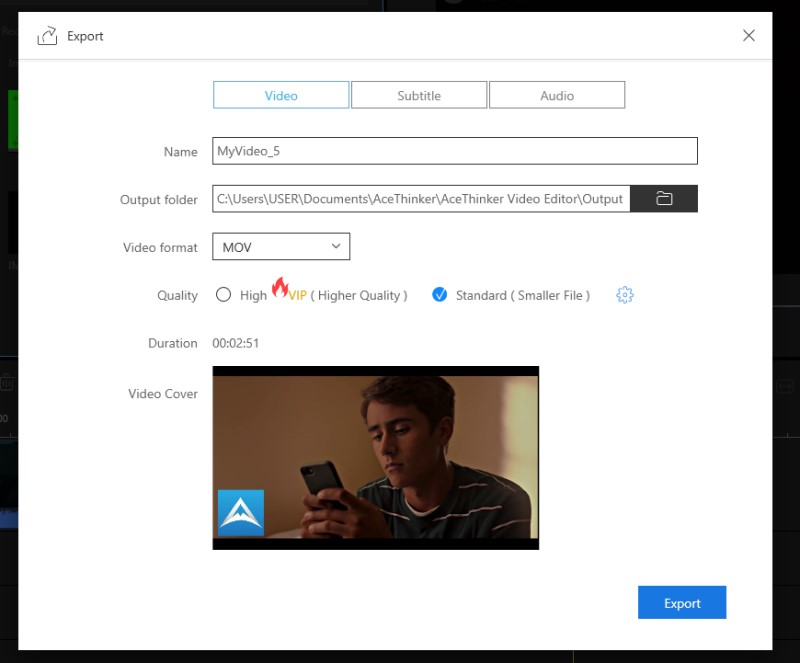The width and height of the screenshot is (800, 663).
Task: Click the AceThinker logo watermark on cover
Action: click(241, 512)
